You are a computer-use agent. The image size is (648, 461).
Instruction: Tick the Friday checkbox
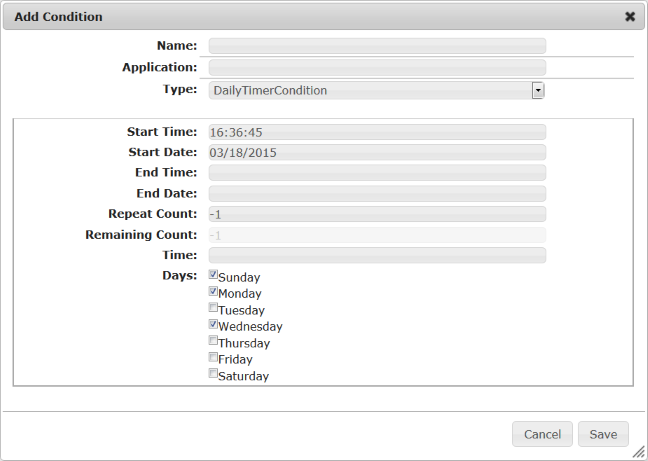pos(213,357)
